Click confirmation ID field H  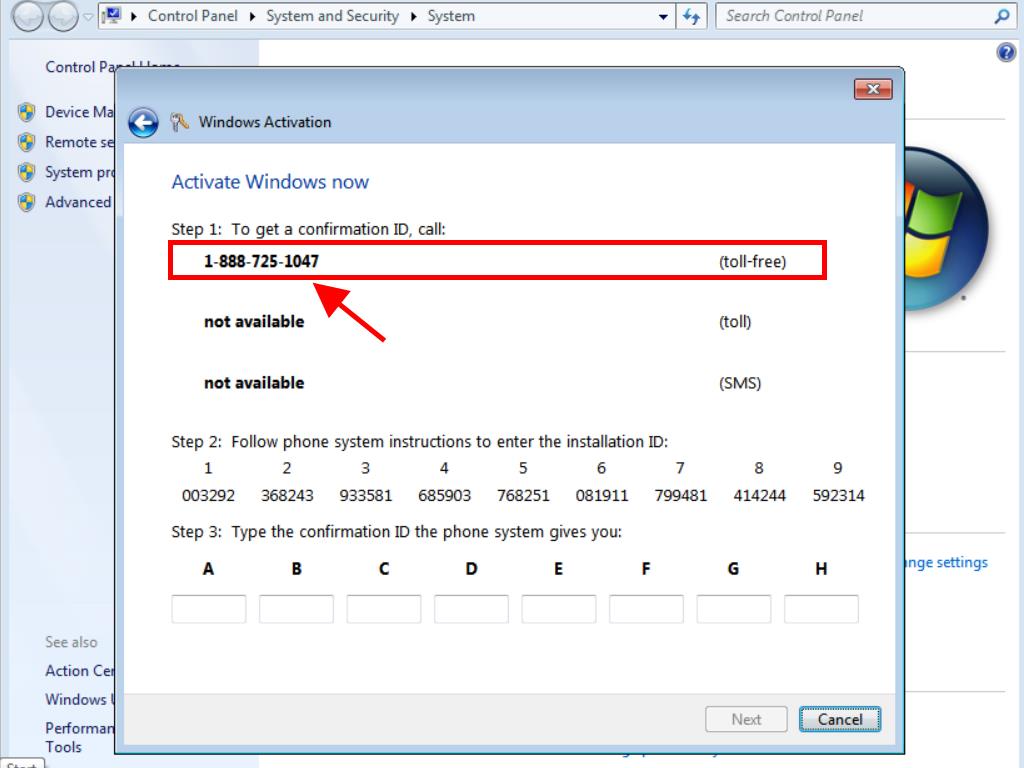(x=821, y=609)
